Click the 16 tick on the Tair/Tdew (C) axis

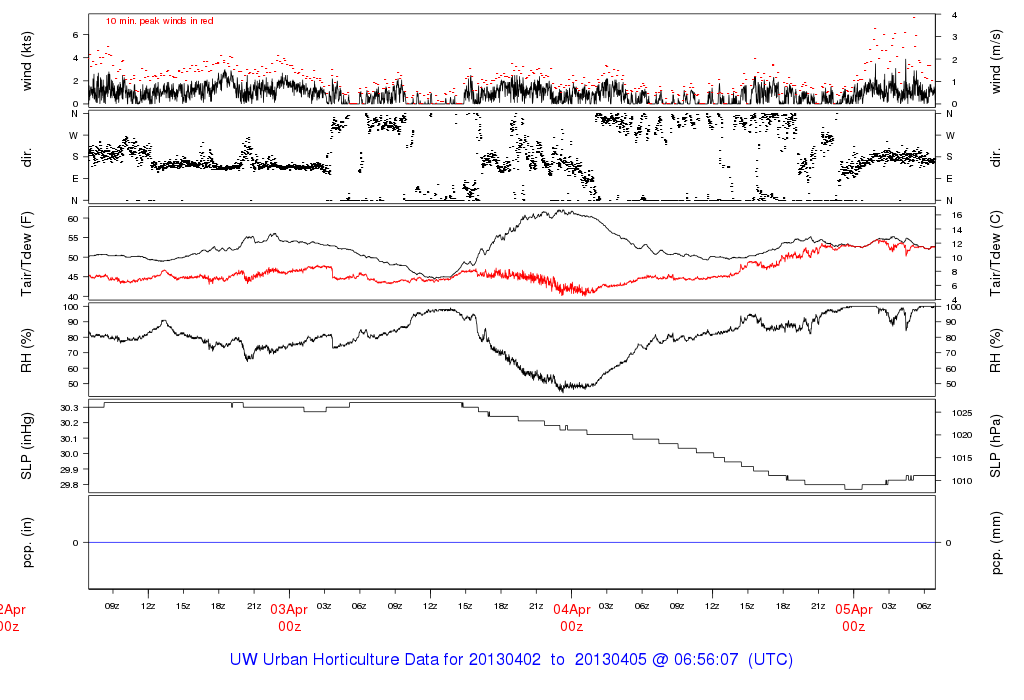point(957,215)
